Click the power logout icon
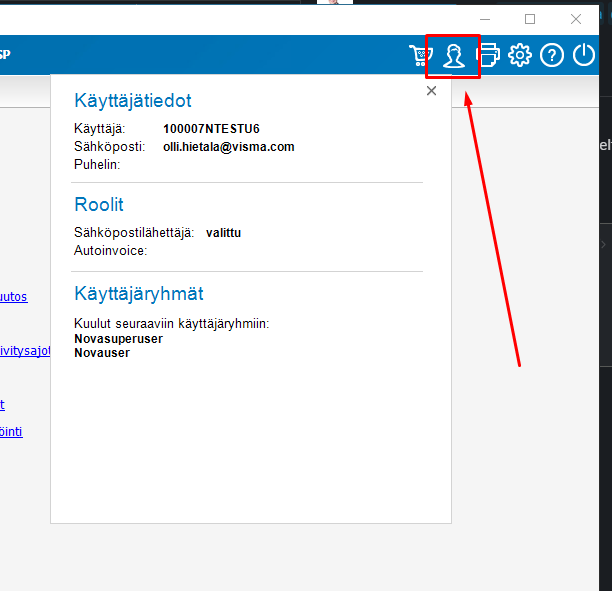 pos(584,55)
